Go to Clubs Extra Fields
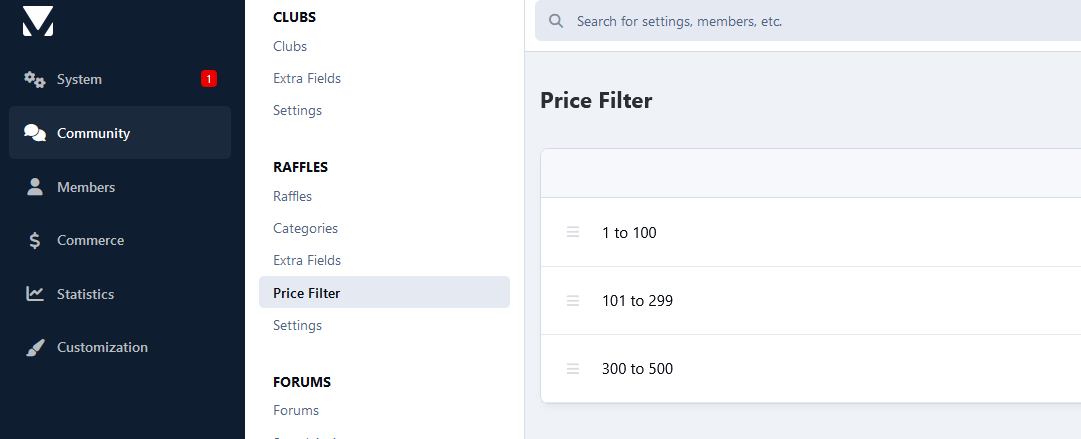 coord(307,79)
